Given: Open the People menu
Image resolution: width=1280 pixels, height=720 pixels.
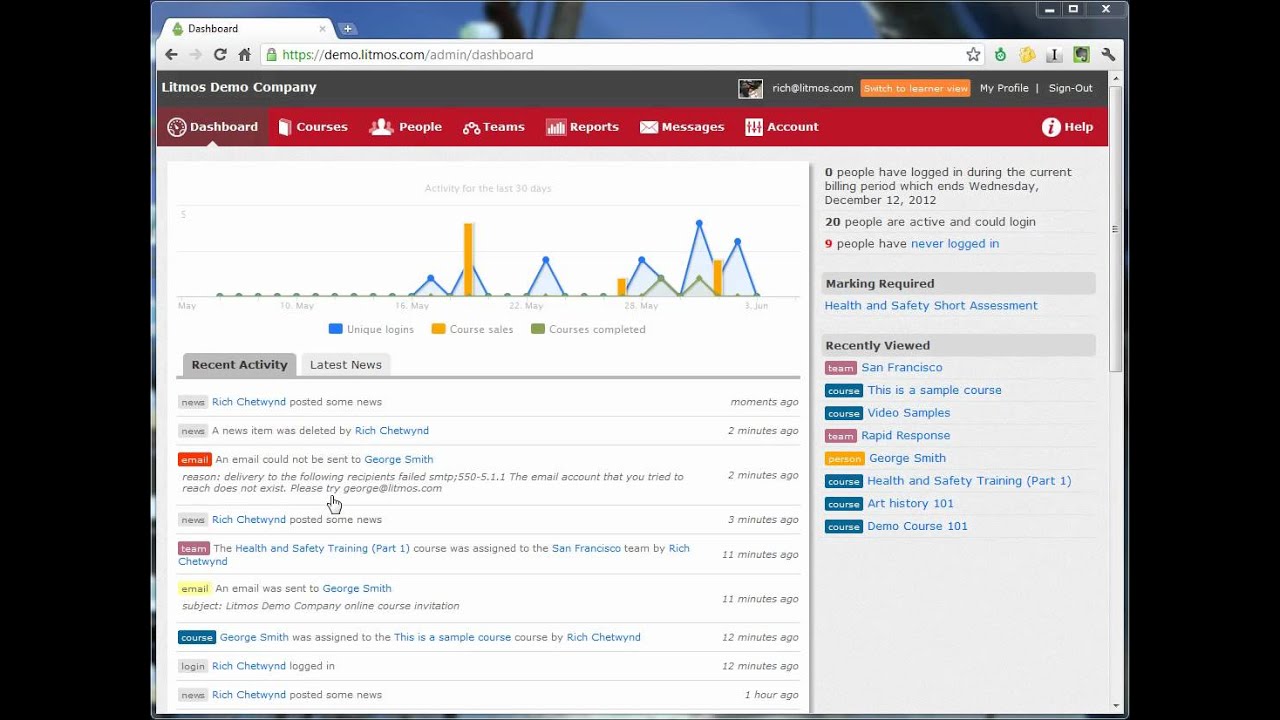Looking at the screenshot, I should pyautogui.click(x=406, y=127).
